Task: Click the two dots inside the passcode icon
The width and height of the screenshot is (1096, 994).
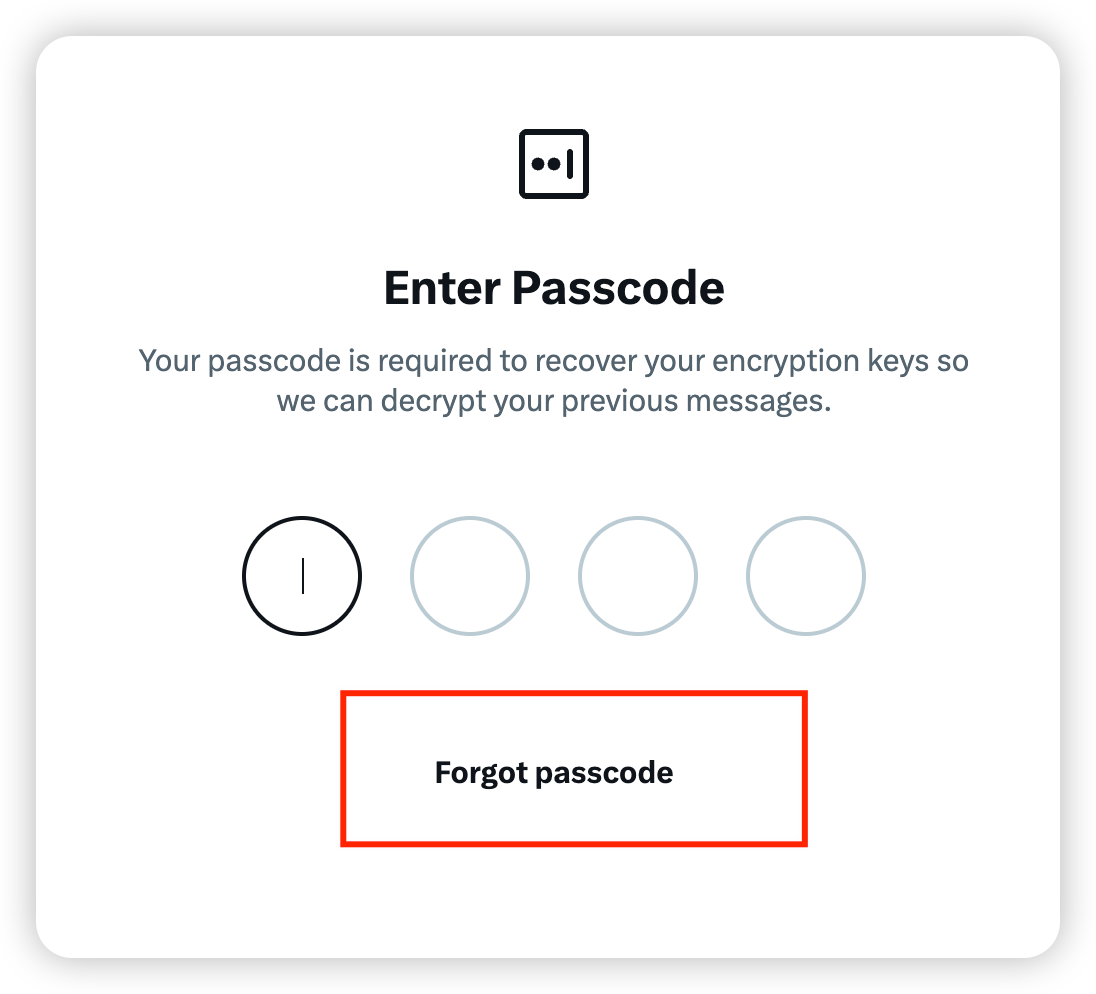Action: [545, 163]
